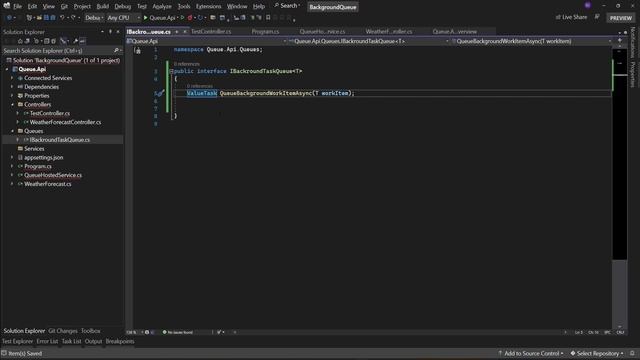The width and height of the screenshot is (640, 360).
Task: Click Properties wrench icon in Solution Explorer toolbar
Action: (76, 41)
